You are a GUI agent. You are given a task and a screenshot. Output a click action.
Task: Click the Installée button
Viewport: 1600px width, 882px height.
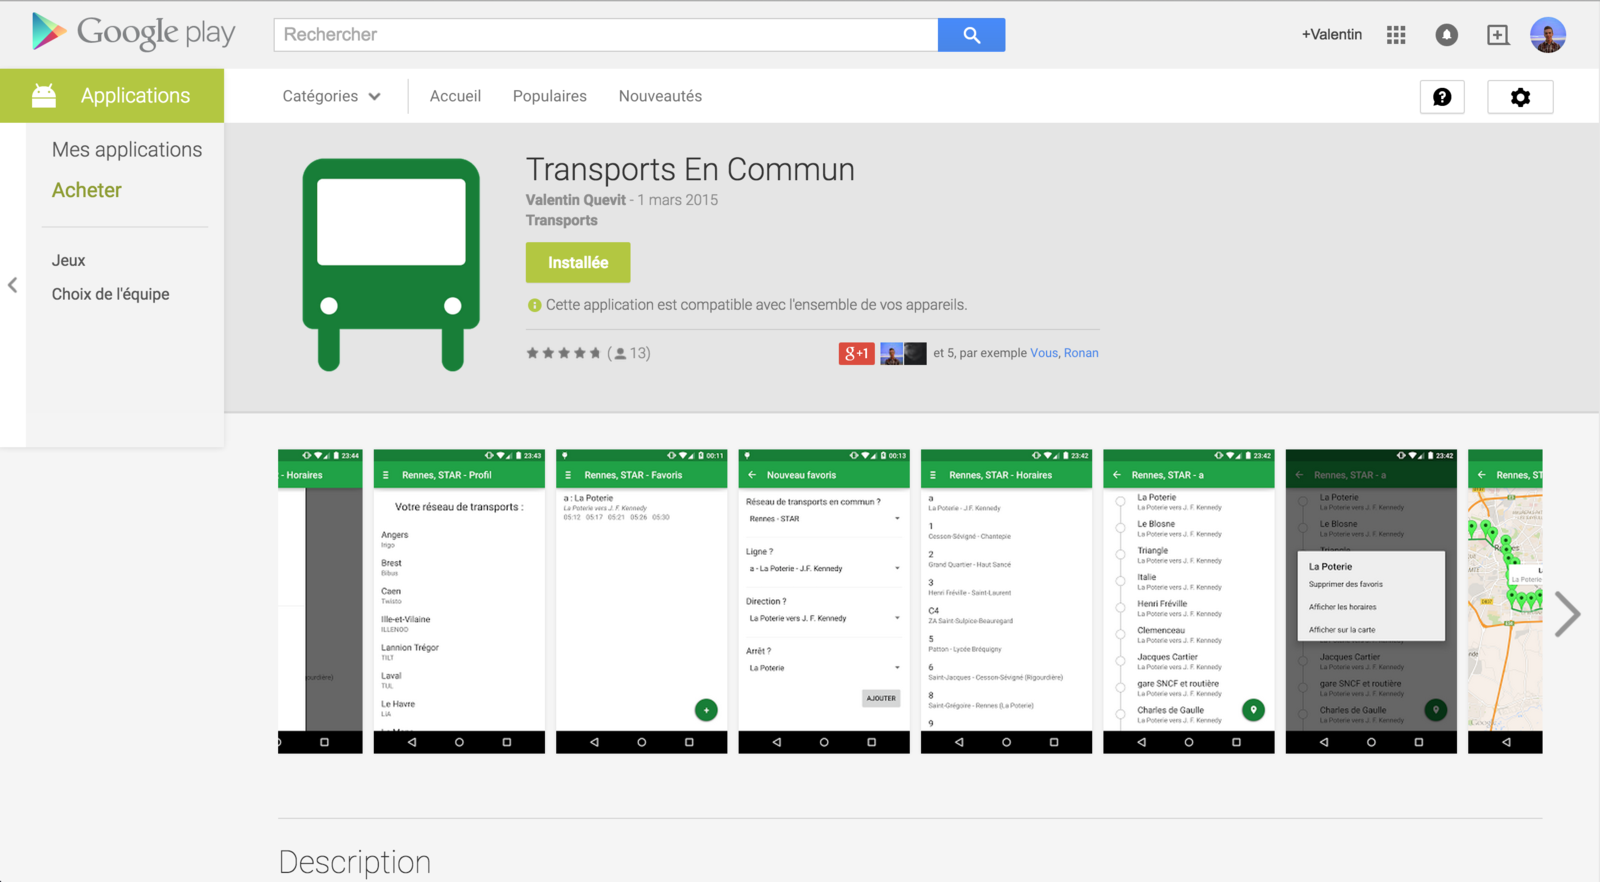click(x=578, y=262)
